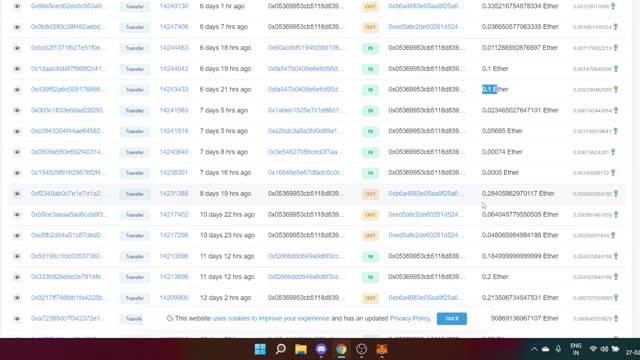Open transaction hash 0xa72385dc7f342372e1...
The height and width of the screenshot is (360, 640).
(68, 318)
